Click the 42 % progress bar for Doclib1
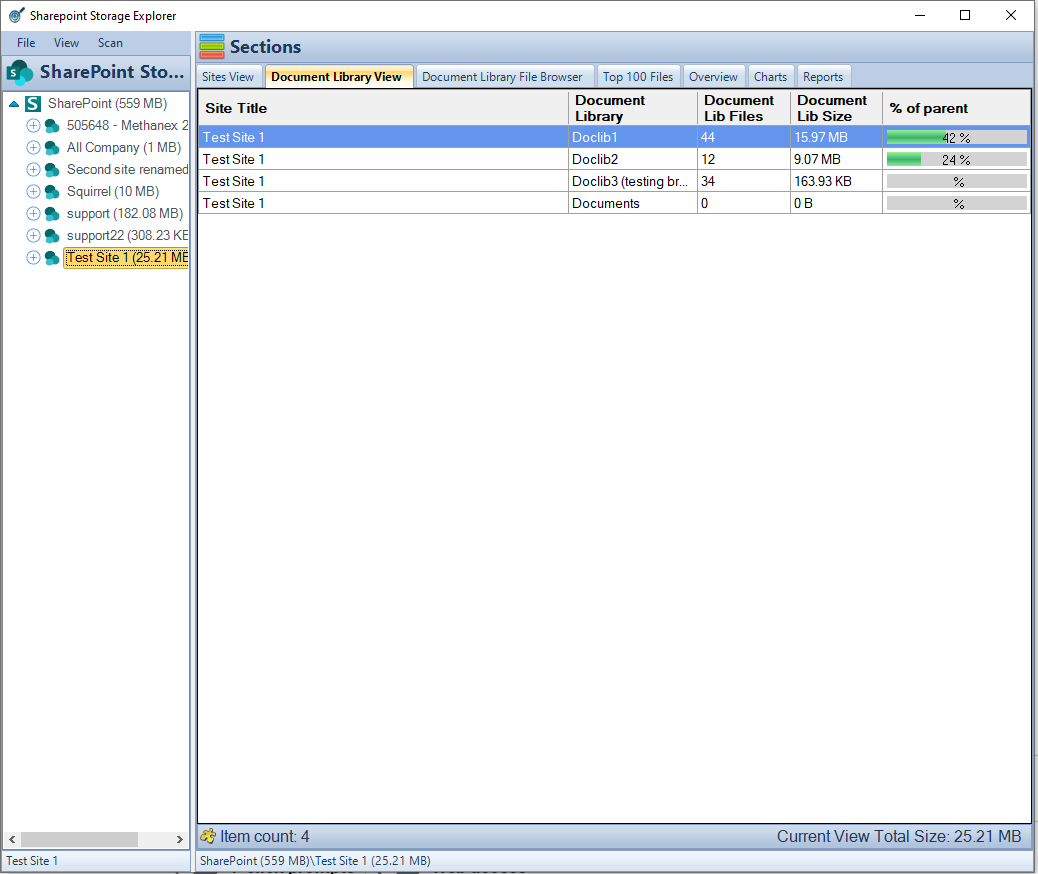 point(957,138)
